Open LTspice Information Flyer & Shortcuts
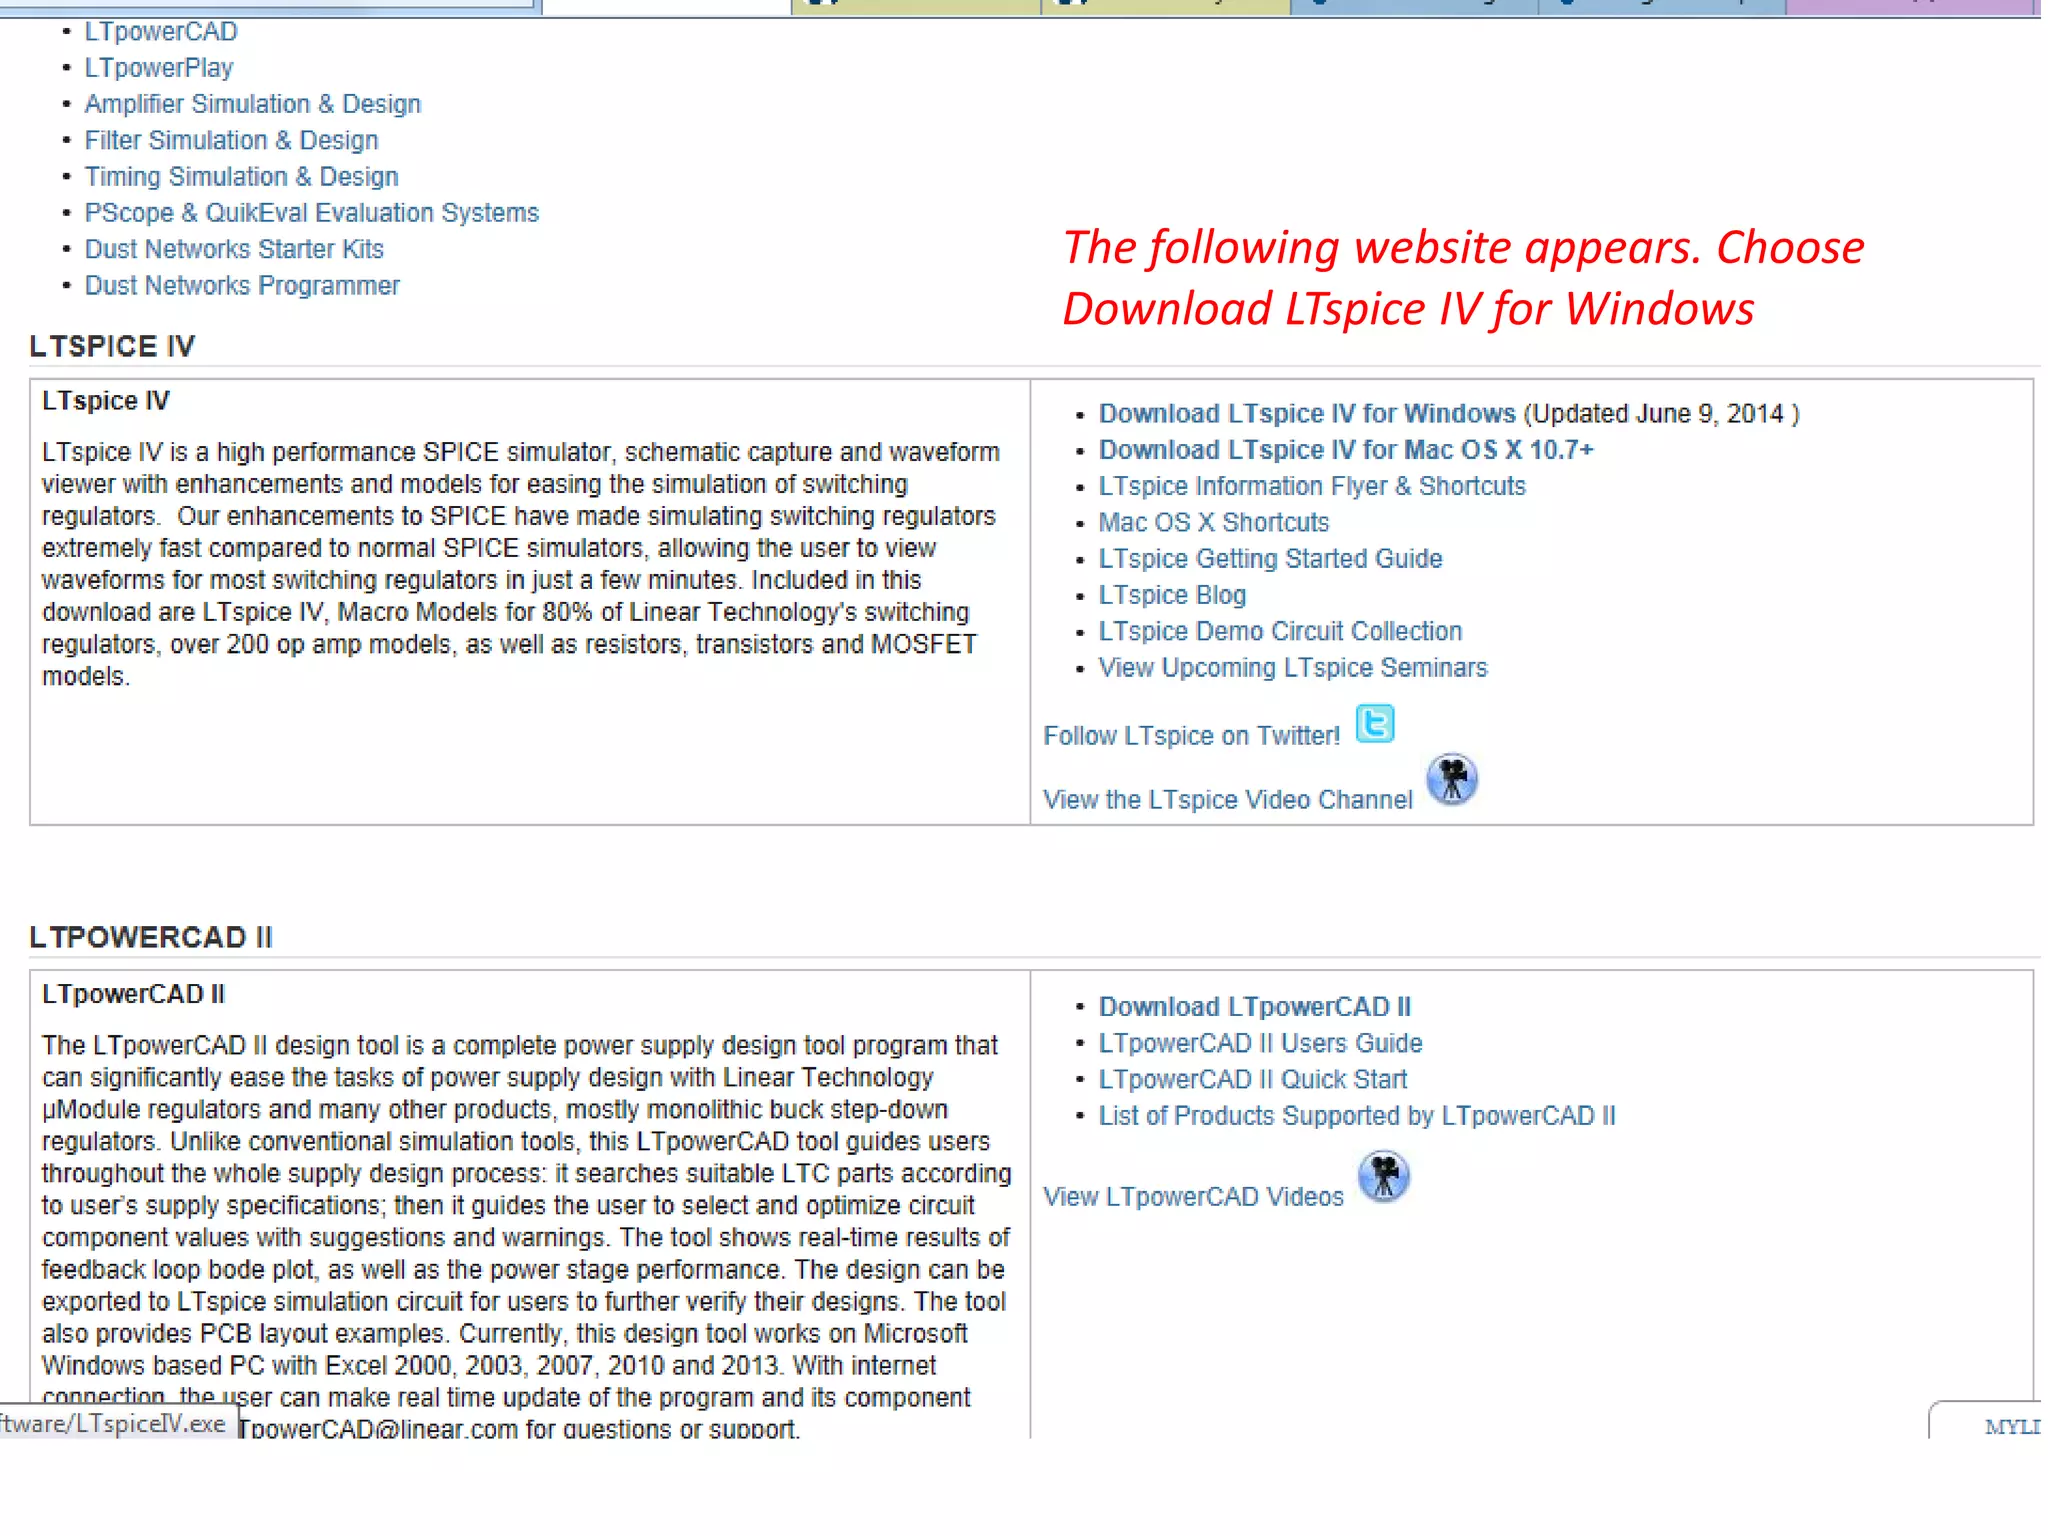This screenshot has height=1536, width=2048. coord(1311,486)
